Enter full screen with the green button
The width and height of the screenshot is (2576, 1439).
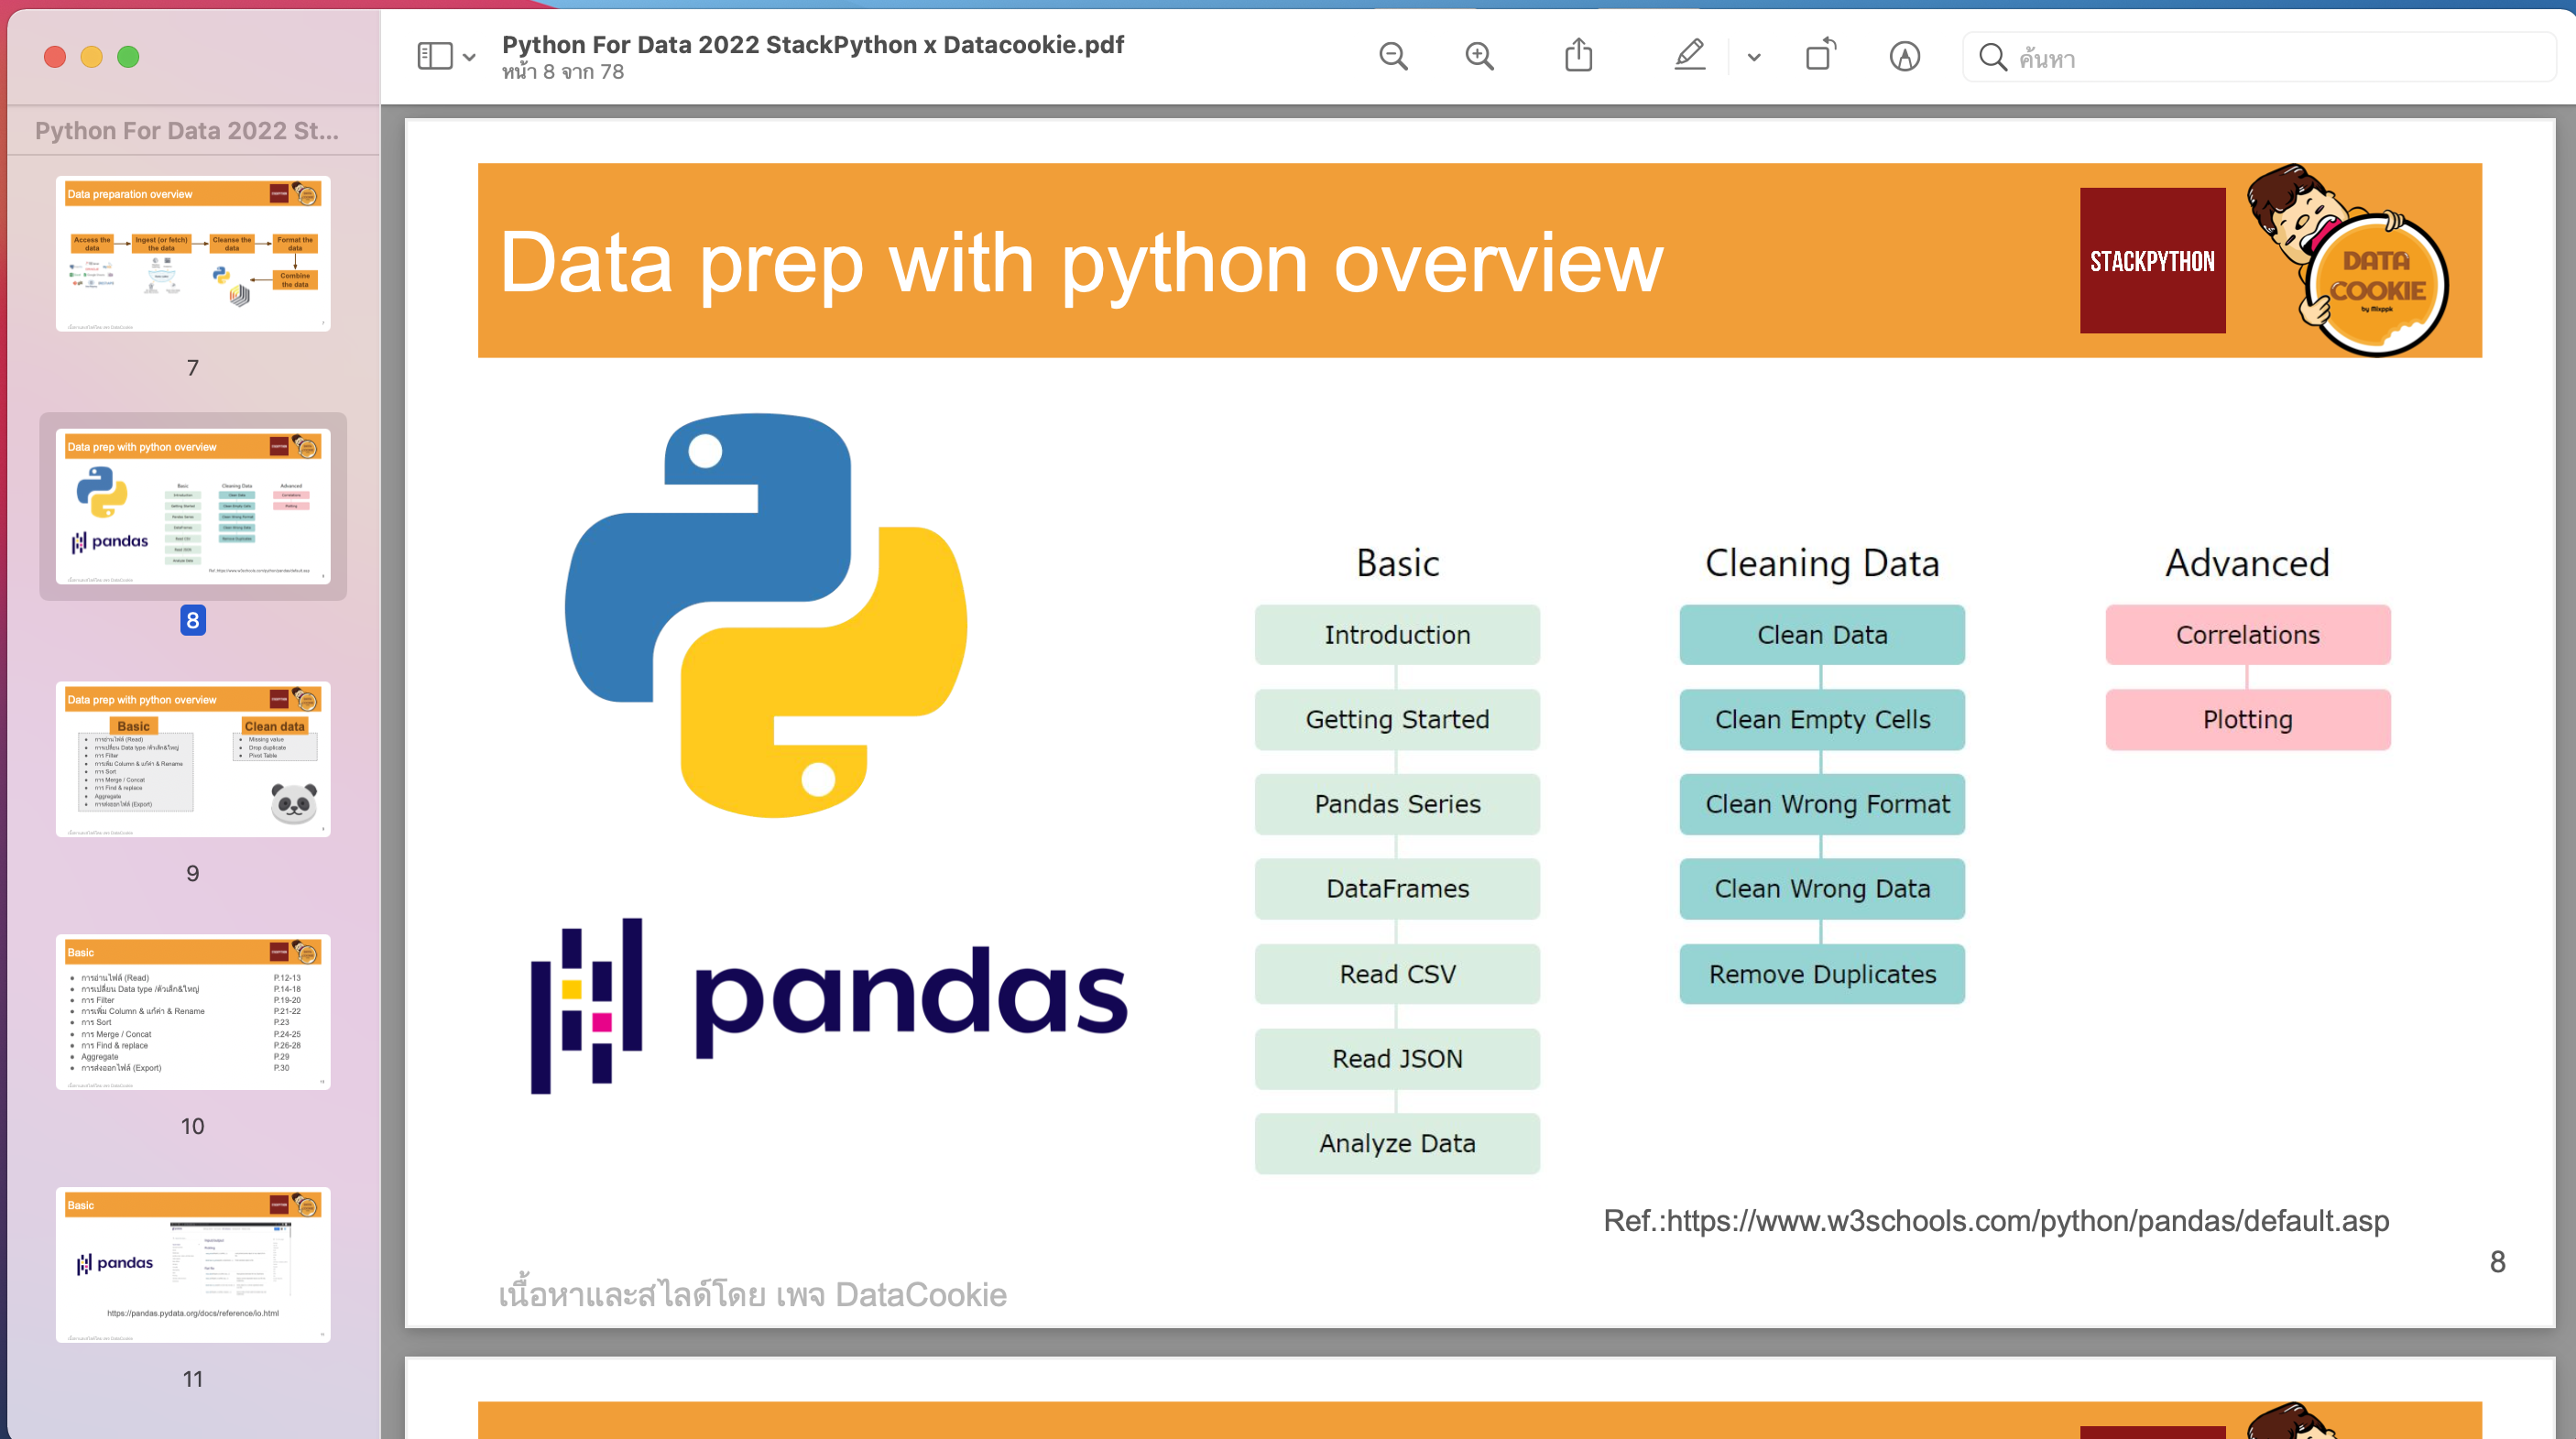click(x=128, y=57)
